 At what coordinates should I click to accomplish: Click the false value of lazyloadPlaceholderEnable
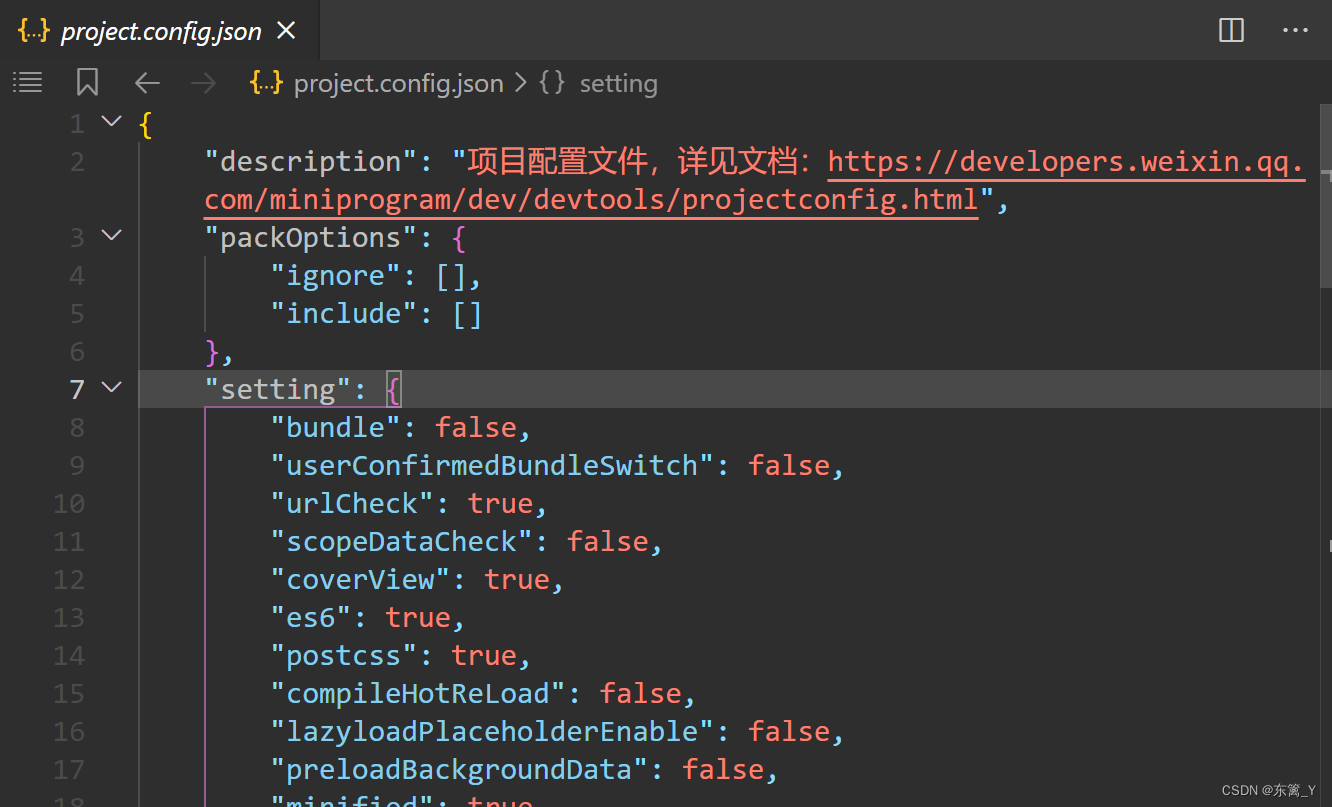click(790, 731)
